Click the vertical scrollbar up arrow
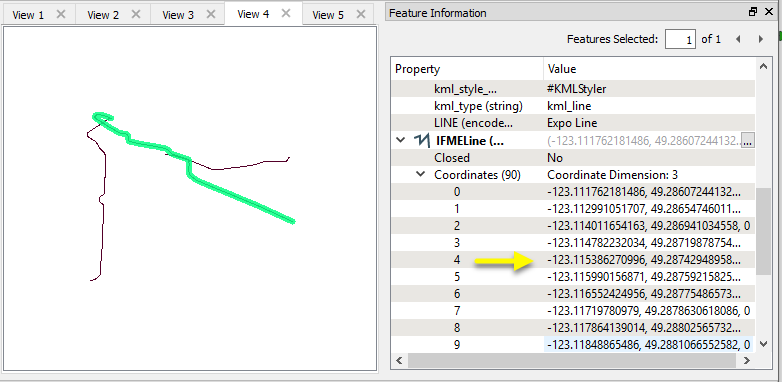Image resolution: width=782 pixels, height=382 pixels. pos(763,66)
